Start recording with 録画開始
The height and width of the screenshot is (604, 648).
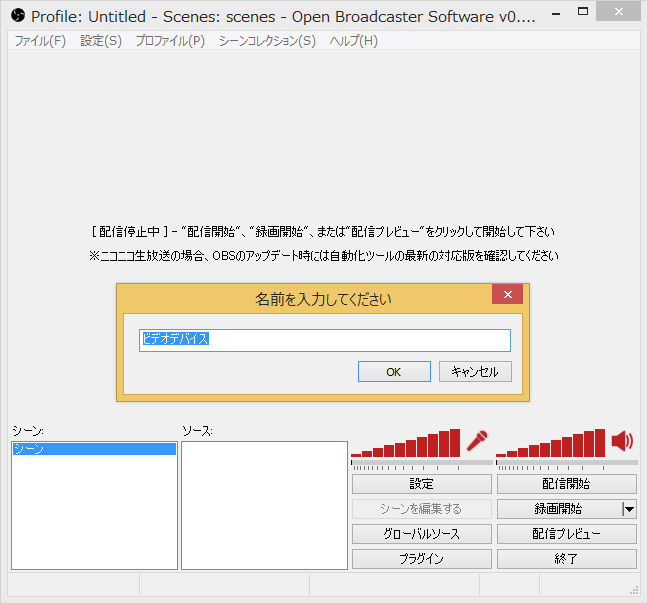coord(559,509)
